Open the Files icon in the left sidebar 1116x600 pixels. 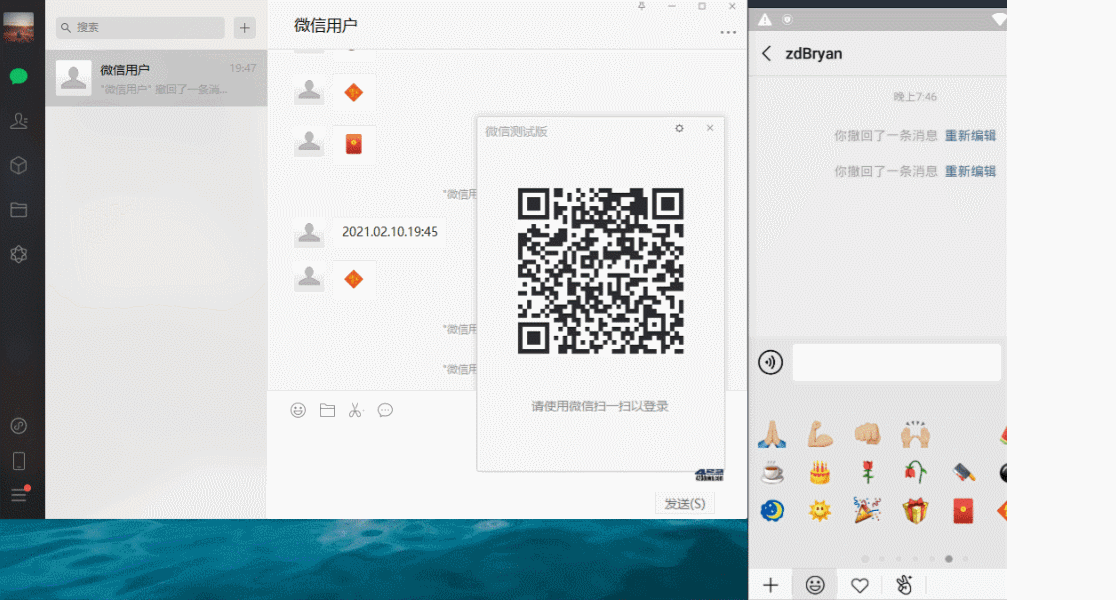[19, 210]
